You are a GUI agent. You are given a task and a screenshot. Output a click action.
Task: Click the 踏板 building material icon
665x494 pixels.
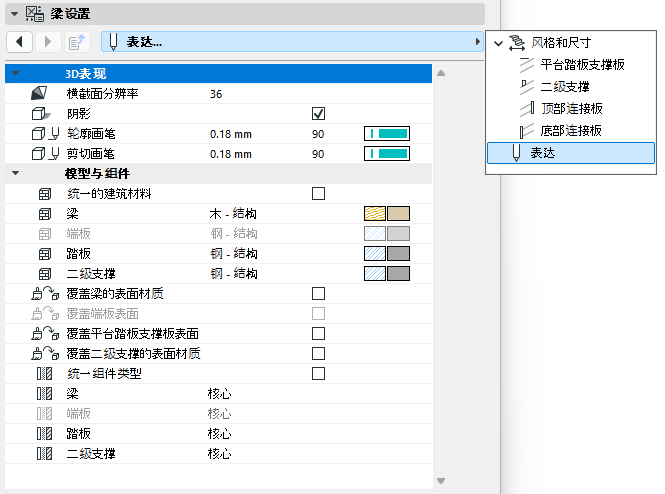45,254
